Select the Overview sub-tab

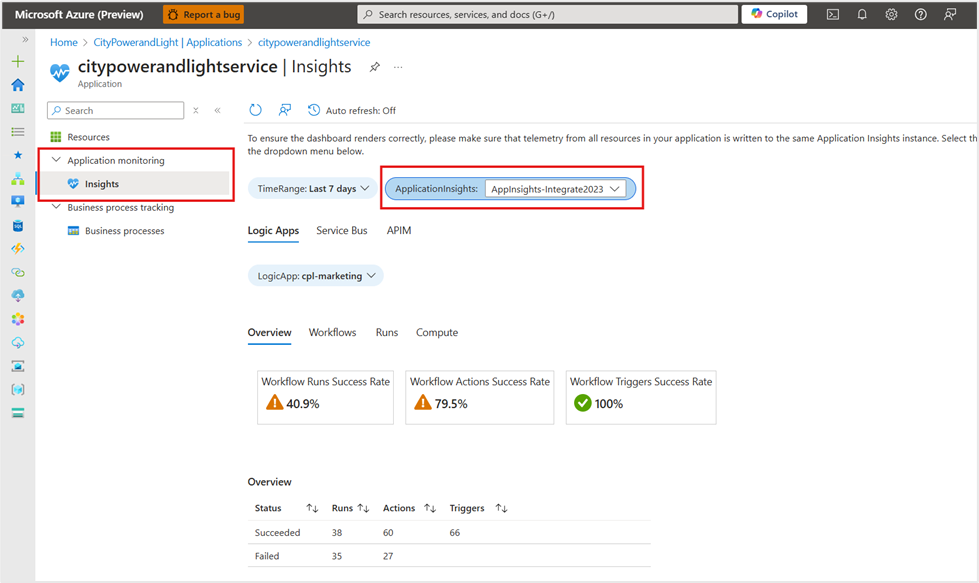point(270,333)
